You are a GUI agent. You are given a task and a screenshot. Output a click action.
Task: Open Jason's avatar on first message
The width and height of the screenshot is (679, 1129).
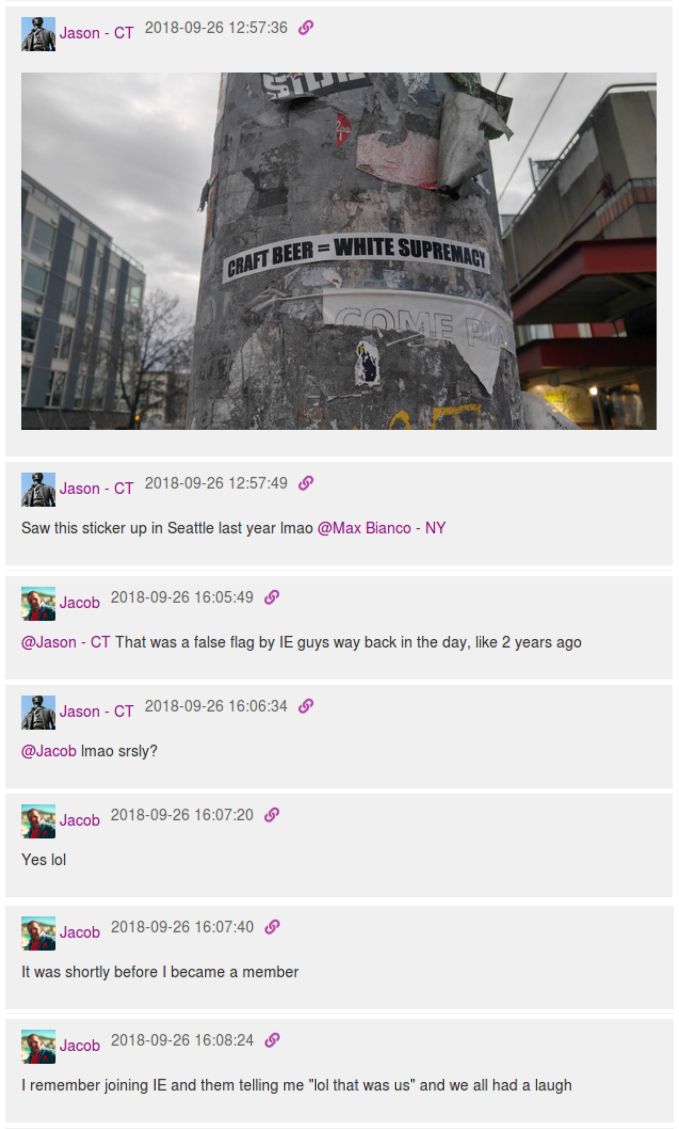38,34
